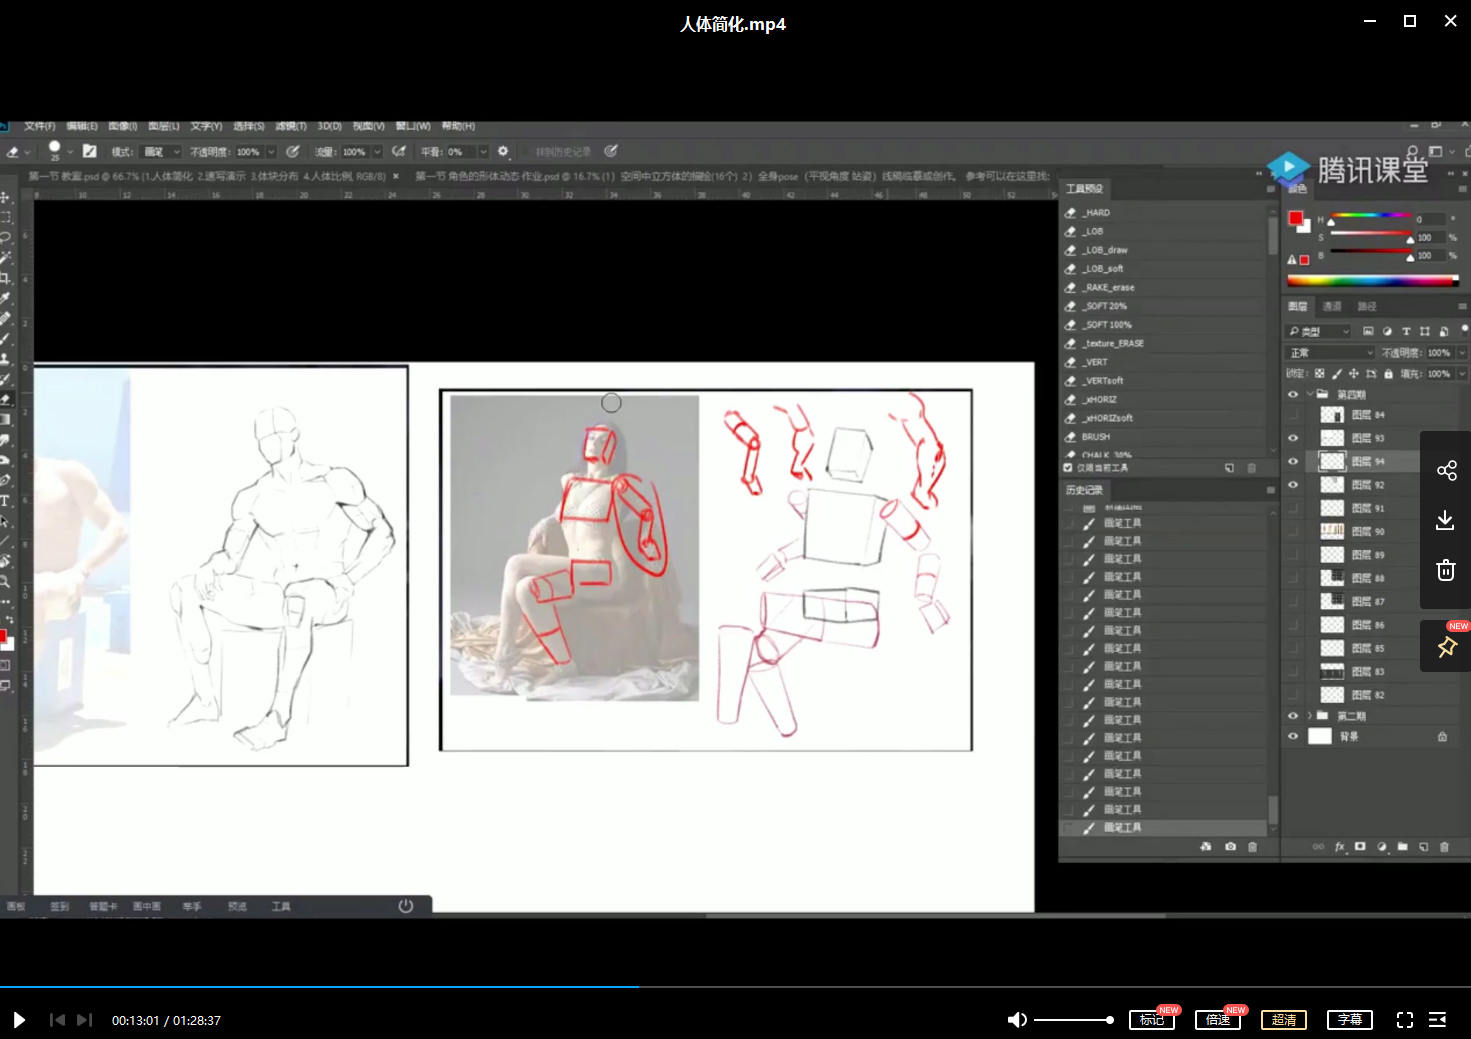This screenshot has width=1471, height=1039.
Task: Expand the 第二期 layer group
Action: click(x=1310, y=716)
